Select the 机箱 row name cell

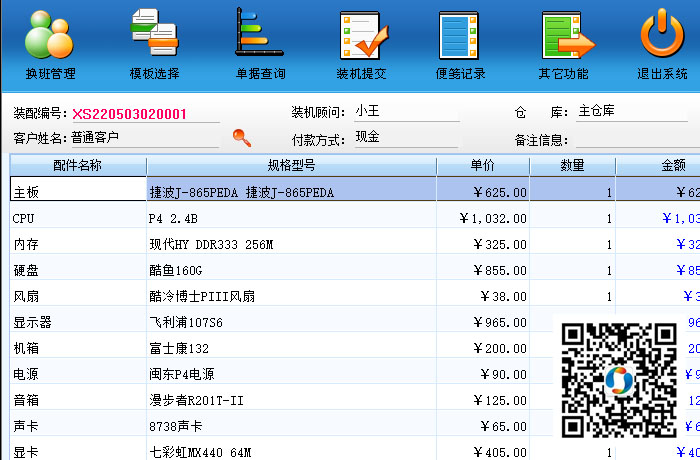pos(78,344)
